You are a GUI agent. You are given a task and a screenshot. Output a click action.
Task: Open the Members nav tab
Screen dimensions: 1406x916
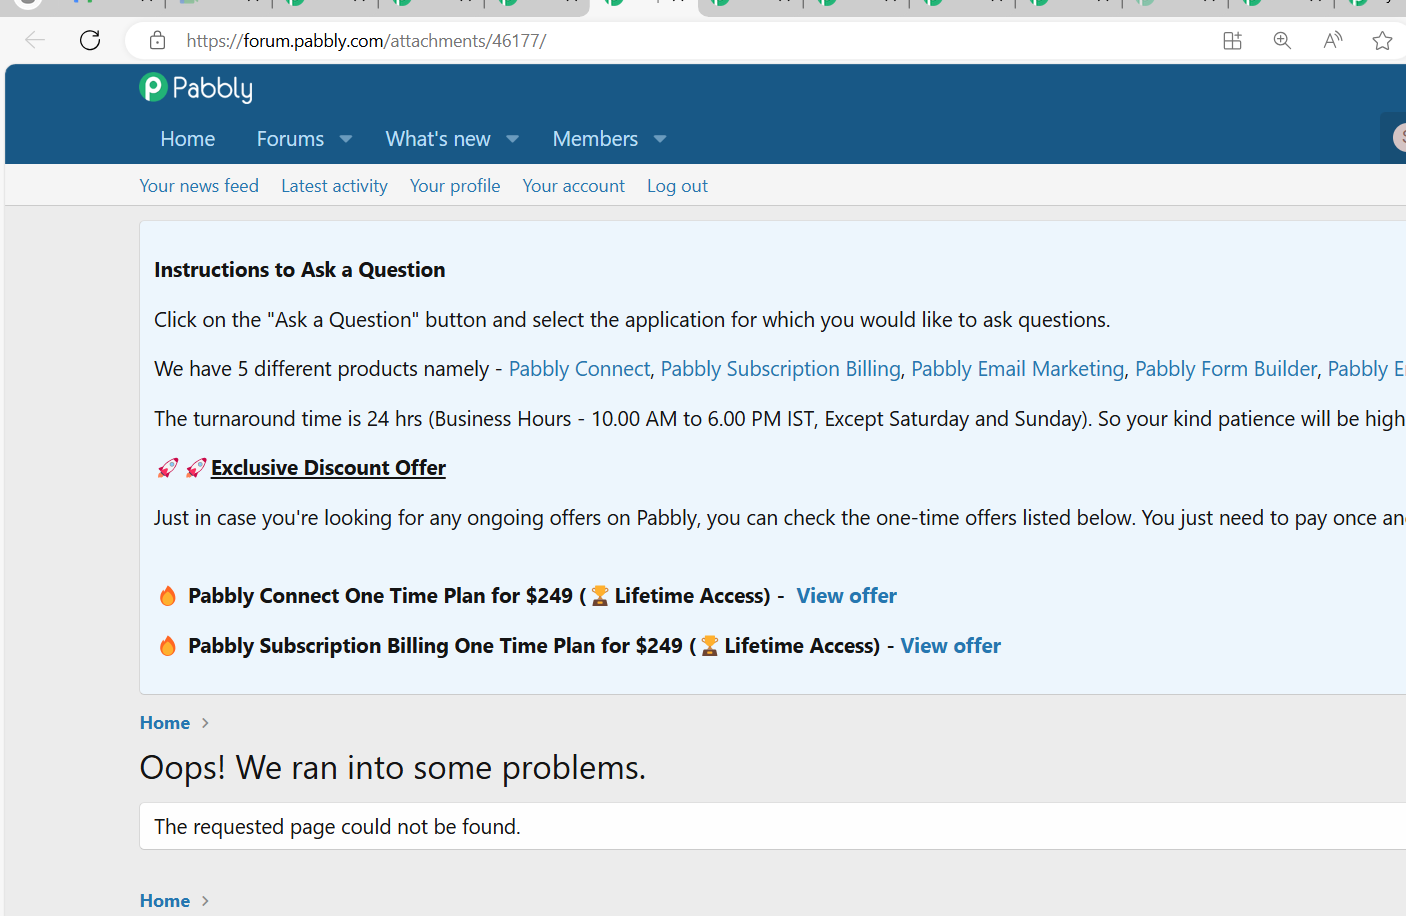click(595, 139)
